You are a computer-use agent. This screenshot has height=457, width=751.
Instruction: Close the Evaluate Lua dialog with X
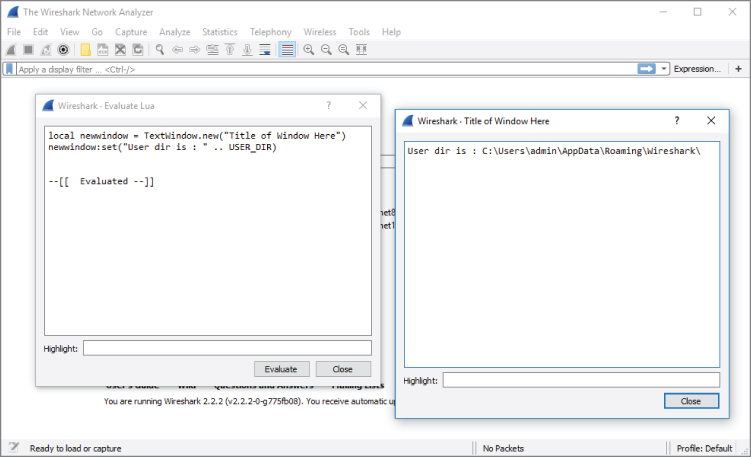tap(363, 105)
